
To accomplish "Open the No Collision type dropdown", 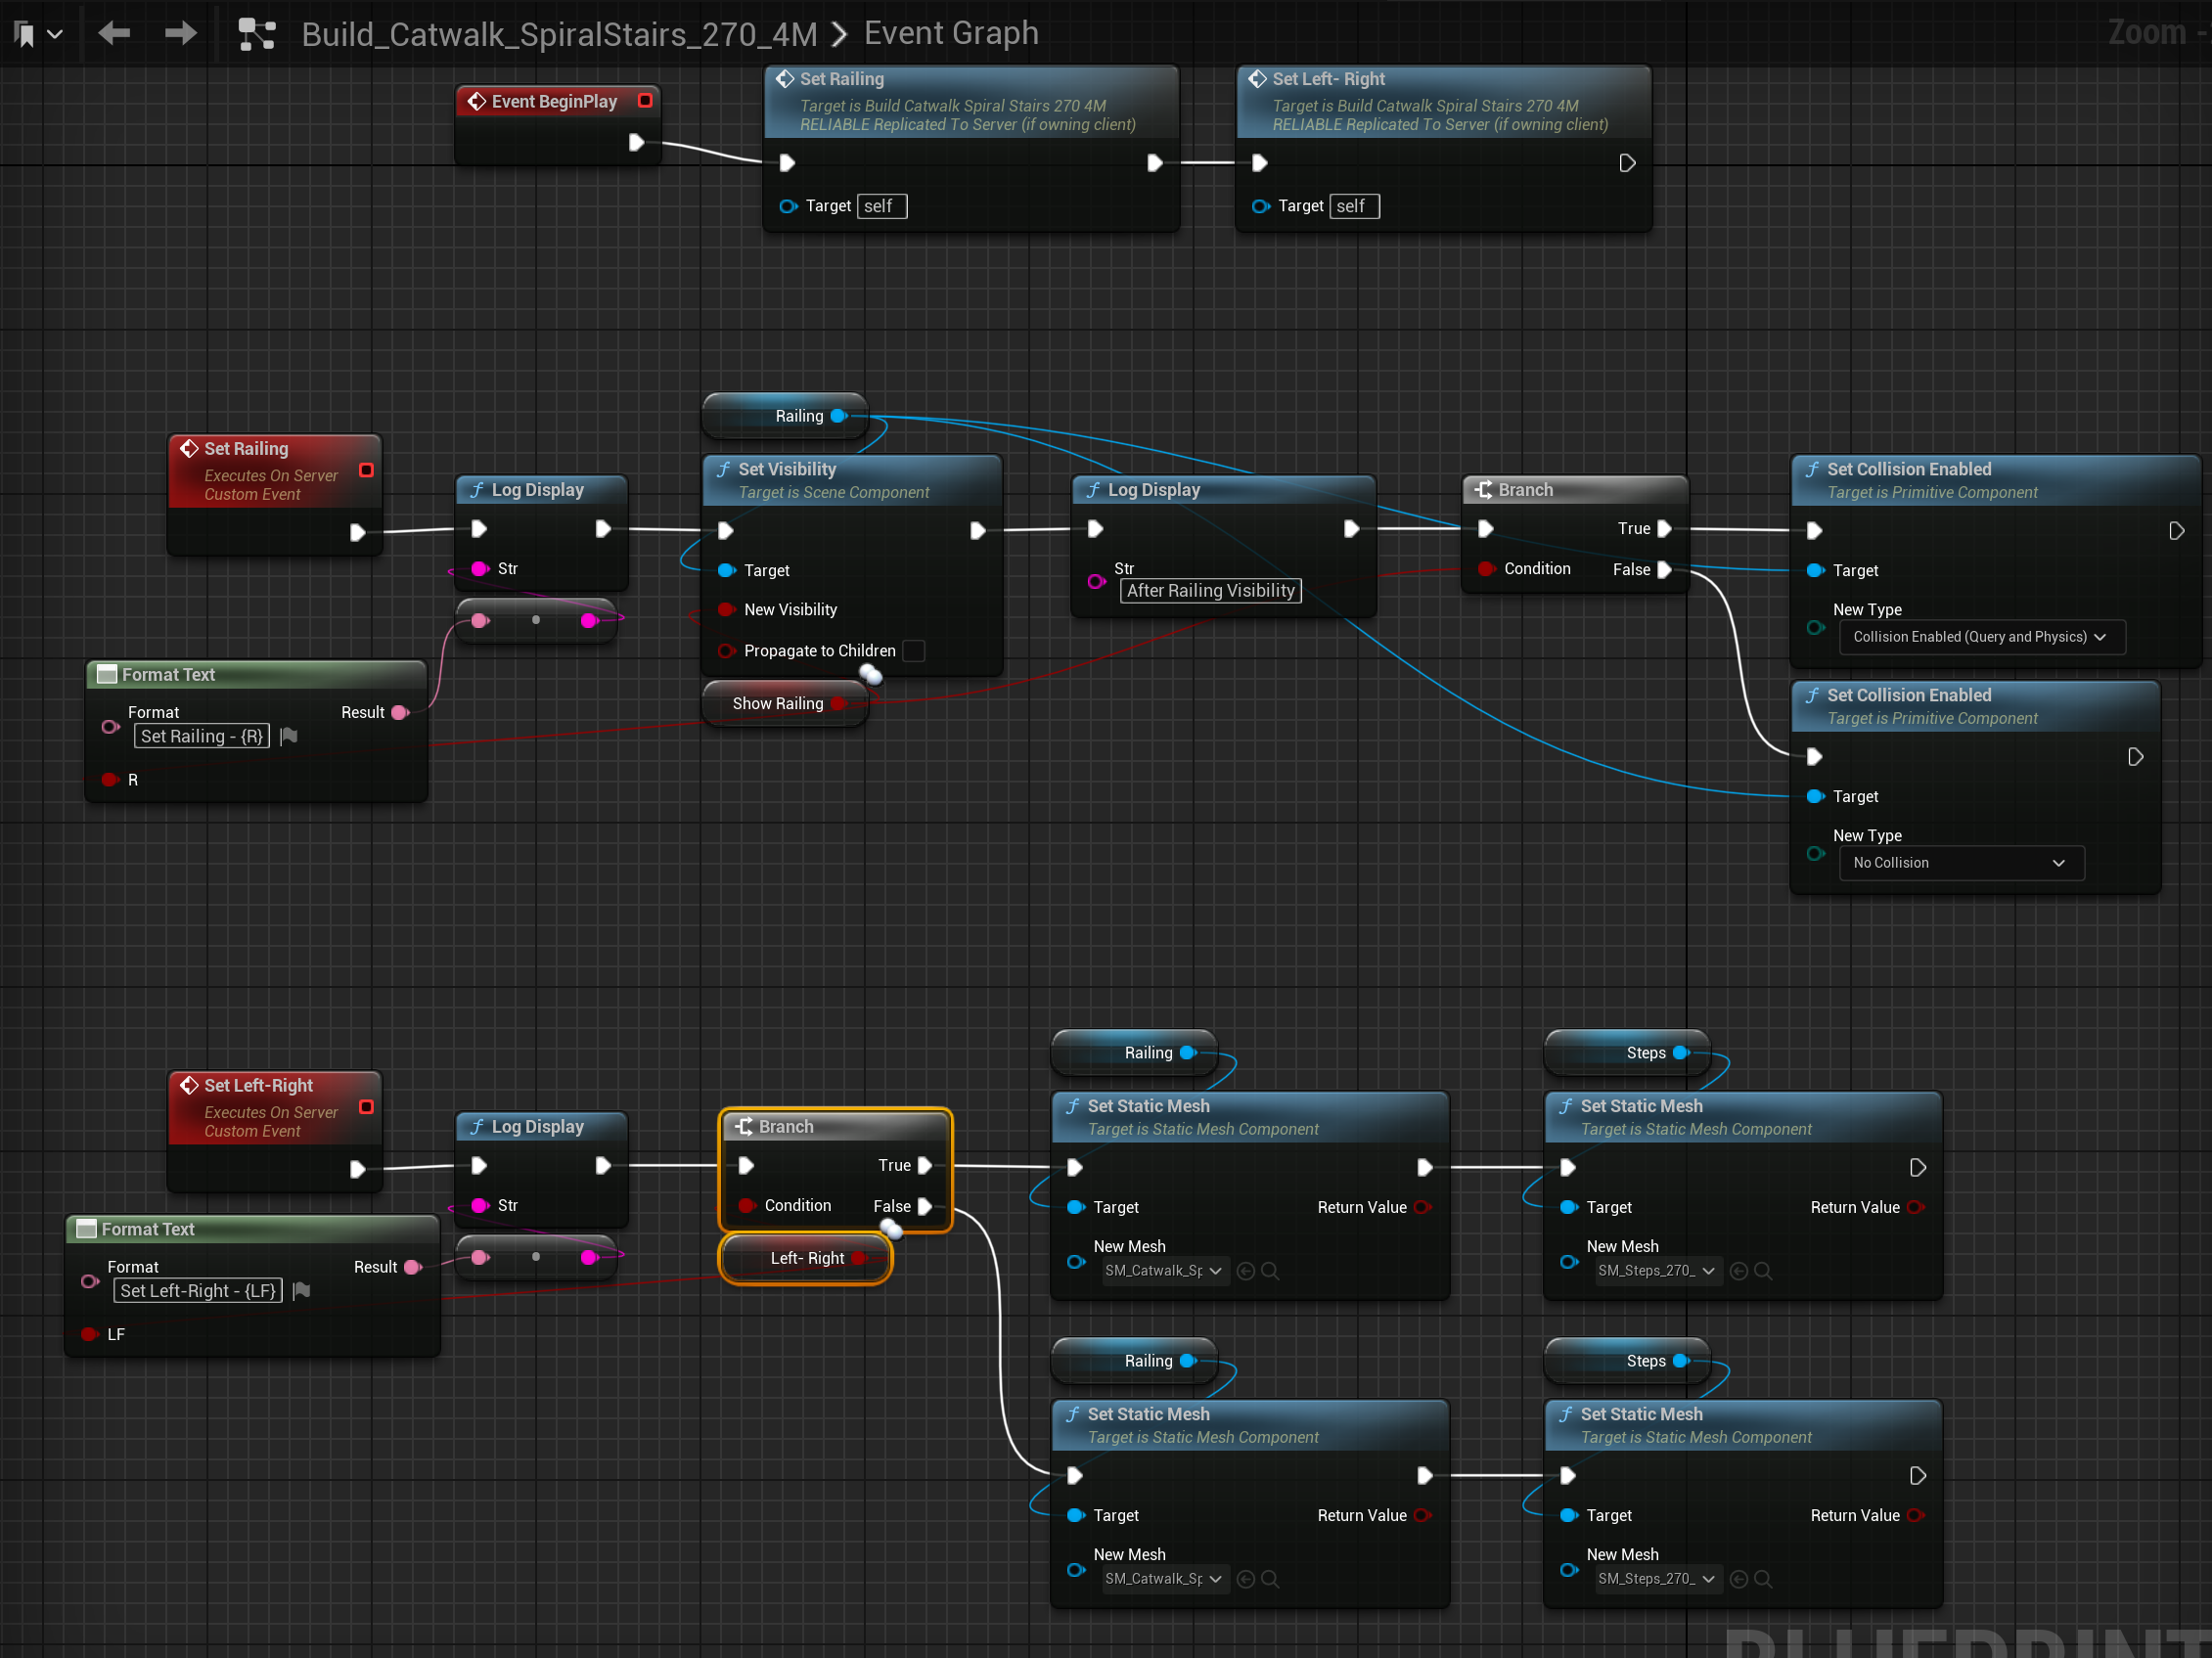I will (x=1961, y=863).
